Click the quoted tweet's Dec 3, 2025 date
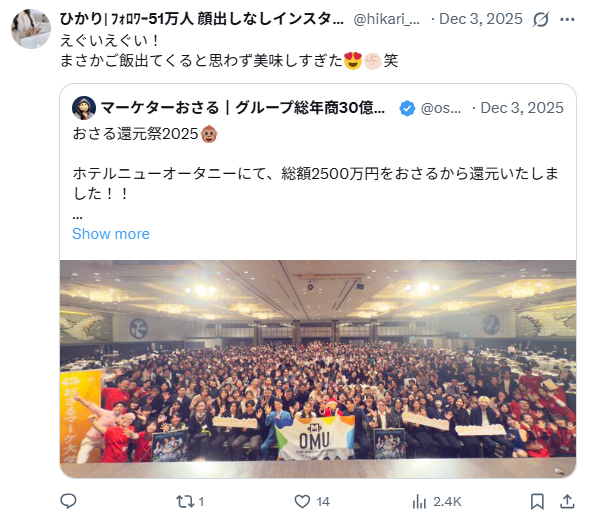This screenshot has height=517, width=590. pyautogui.click(x=522, y=108)
